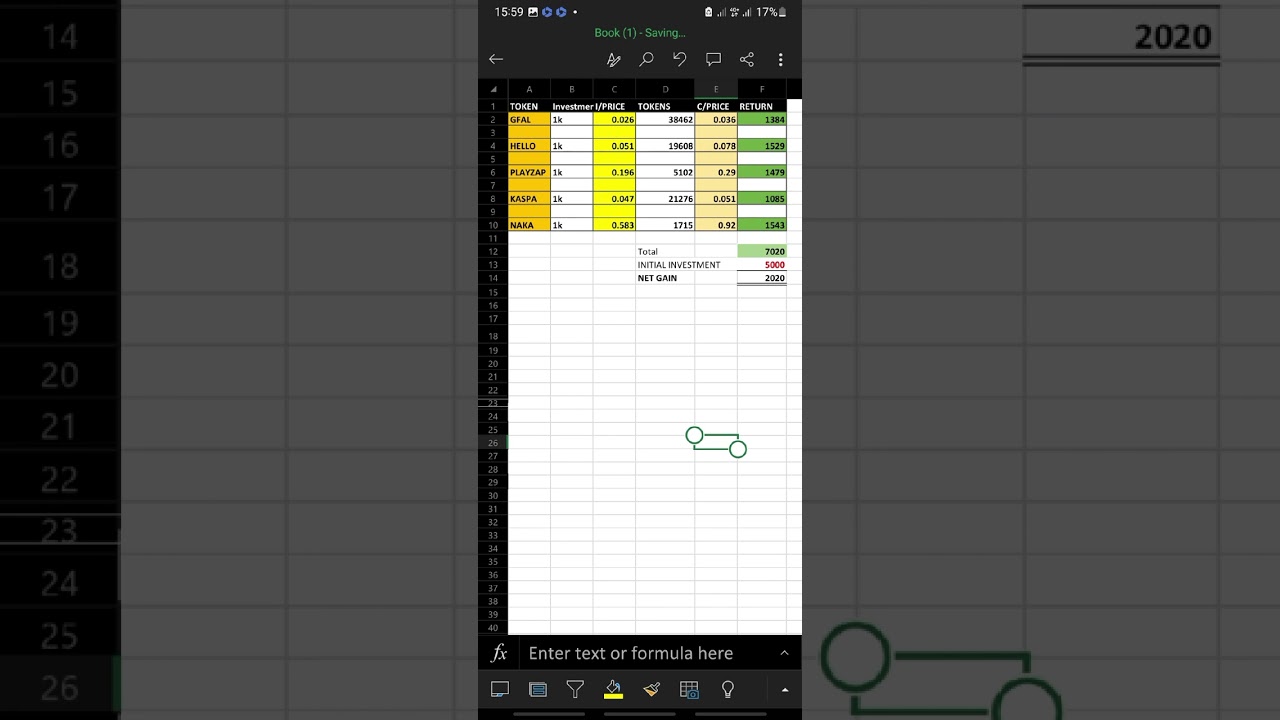Tap the filter funnel icon
The image size is (1280, 720).
[575, 689]
